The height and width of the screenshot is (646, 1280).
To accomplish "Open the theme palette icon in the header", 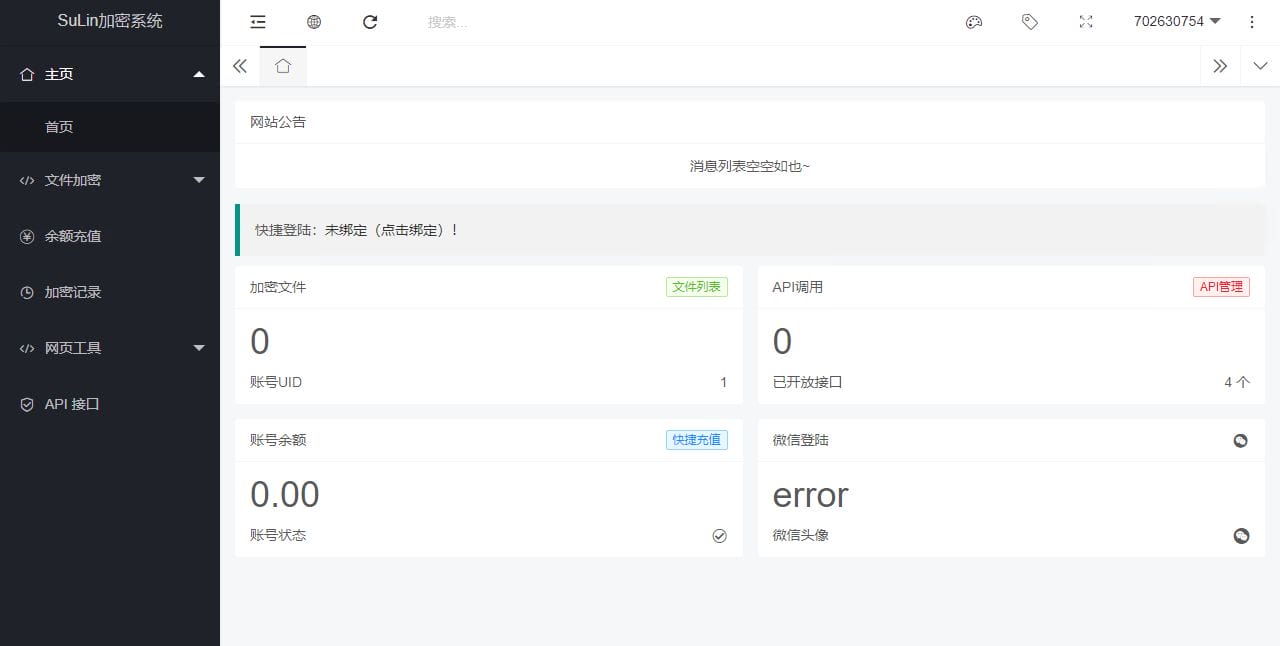I will (973, 21).
